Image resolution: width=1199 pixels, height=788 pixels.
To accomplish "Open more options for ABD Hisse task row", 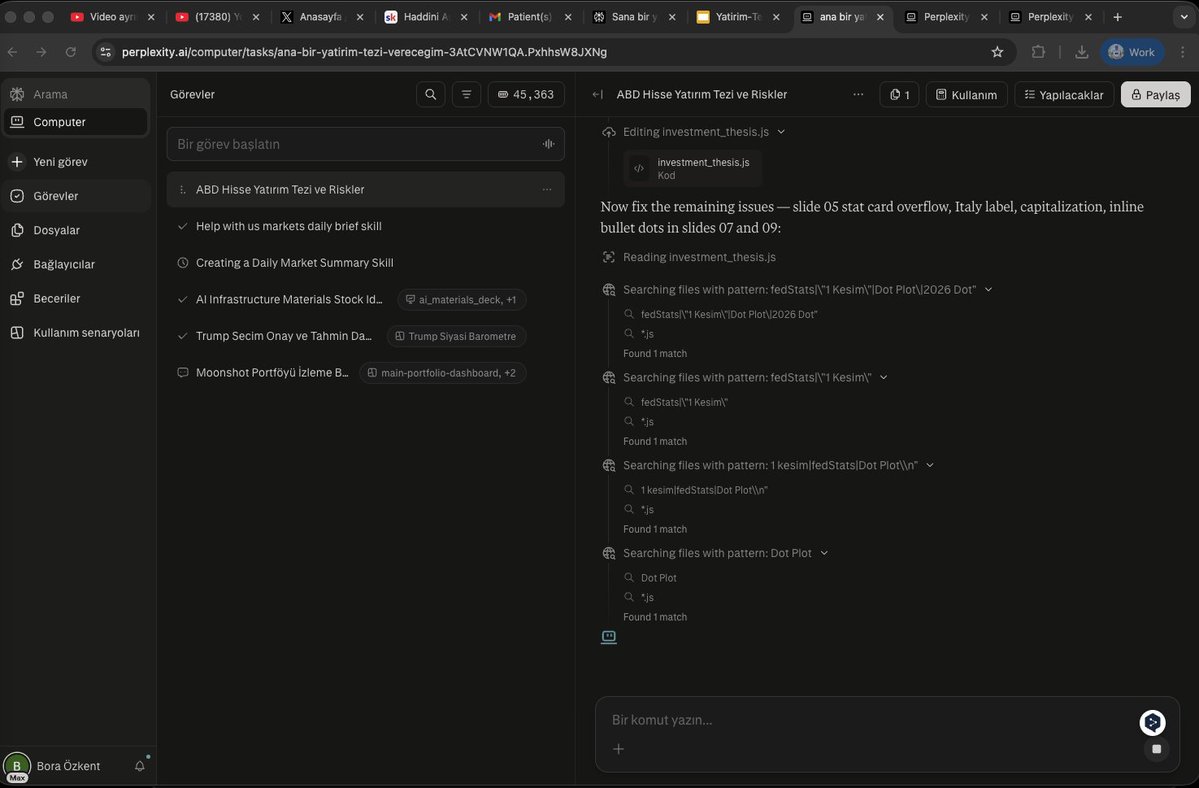I will 547,190.
